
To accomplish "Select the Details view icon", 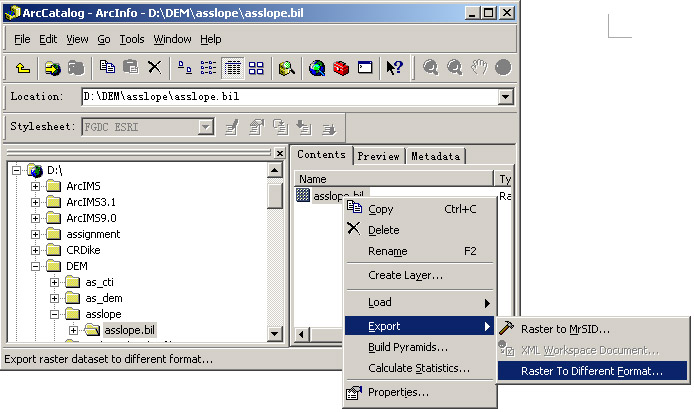I will [x=232, y=68].
